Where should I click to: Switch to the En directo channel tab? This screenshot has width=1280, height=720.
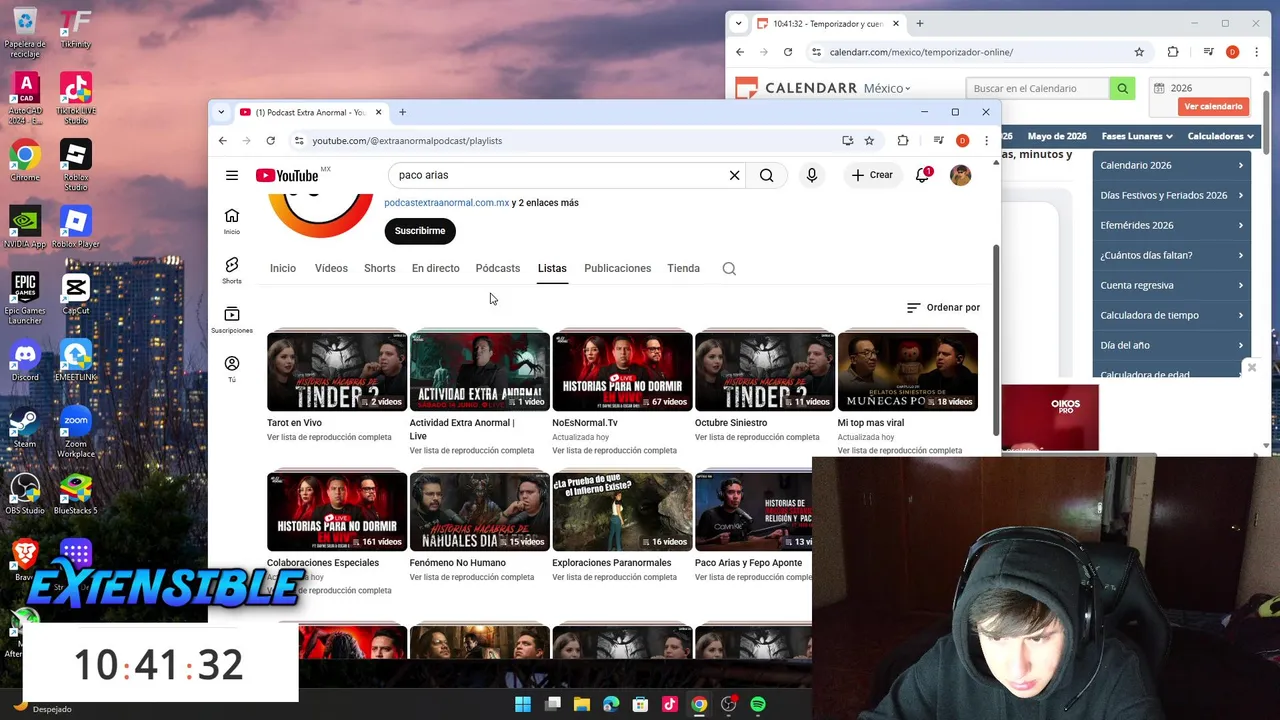[436, 268]
